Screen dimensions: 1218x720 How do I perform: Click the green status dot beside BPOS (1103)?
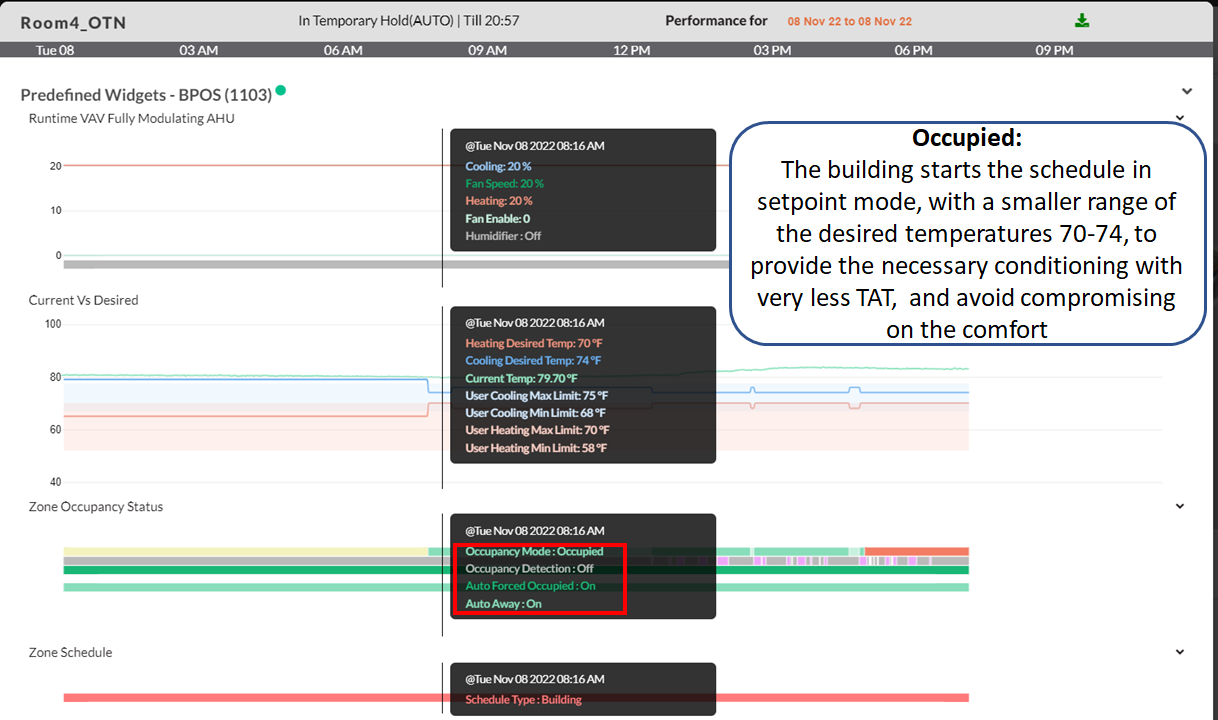(x=281, y=91)
